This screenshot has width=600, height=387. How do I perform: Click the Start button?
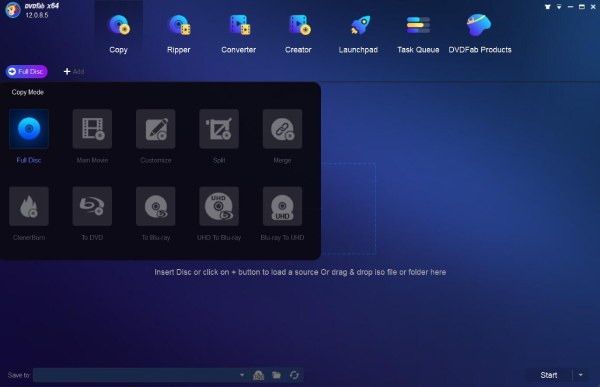[549, 375]
